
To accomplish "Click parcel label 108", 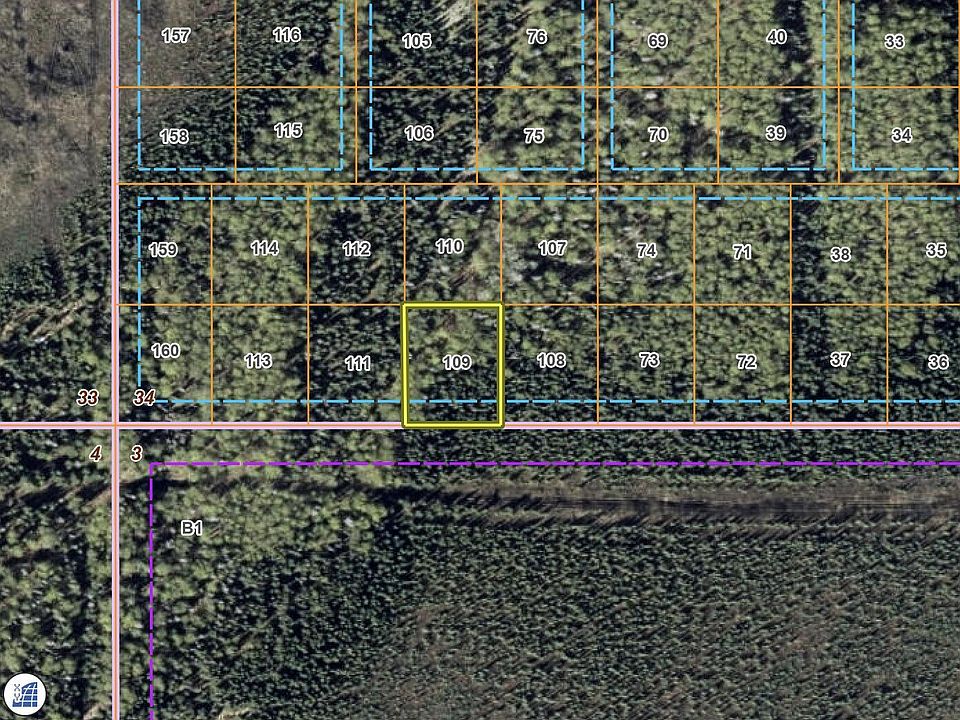I will click(551, 360).
